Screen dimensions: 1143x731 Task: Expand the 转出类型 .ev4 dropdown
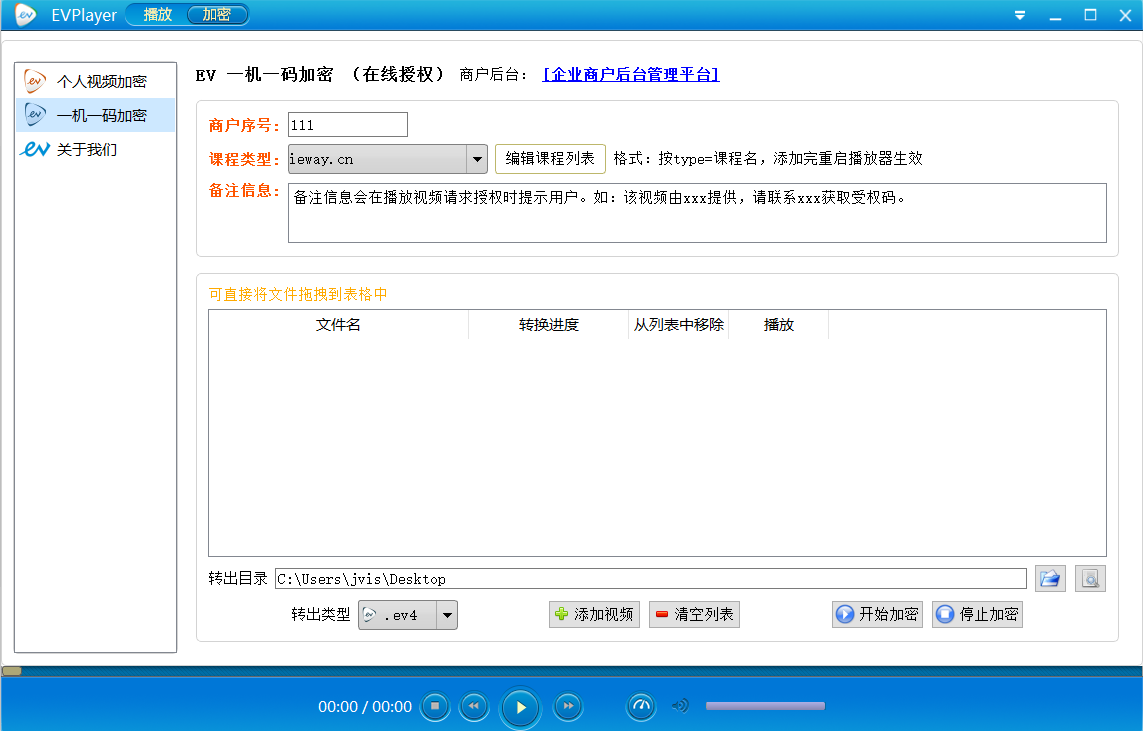pyautogui.click(x=447, y=615)
